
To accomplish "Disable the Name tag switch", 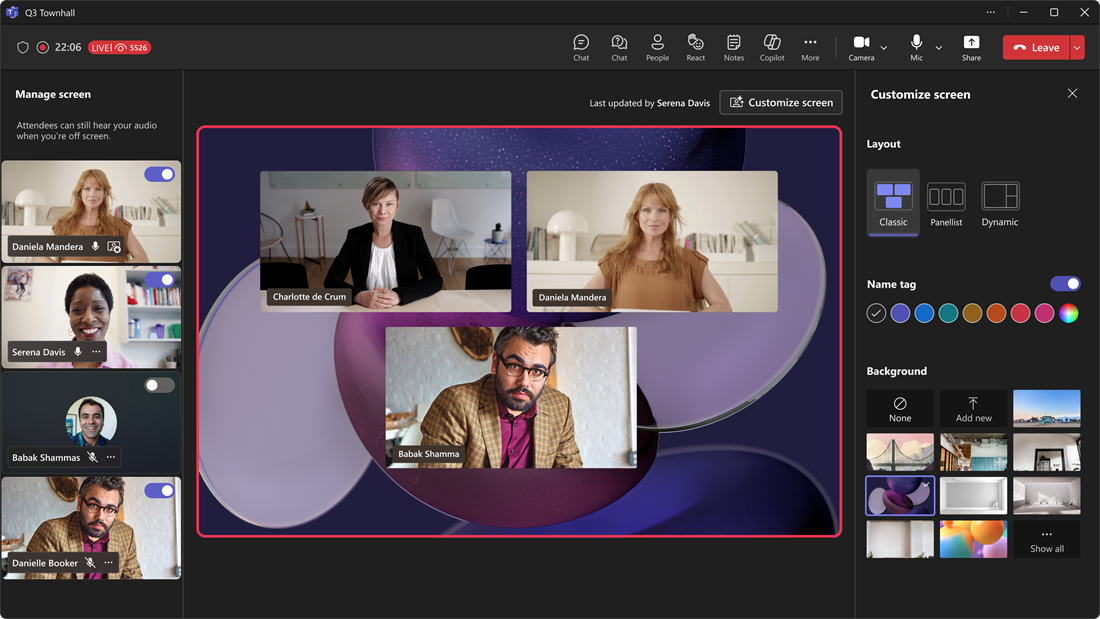I will 1065,284.
